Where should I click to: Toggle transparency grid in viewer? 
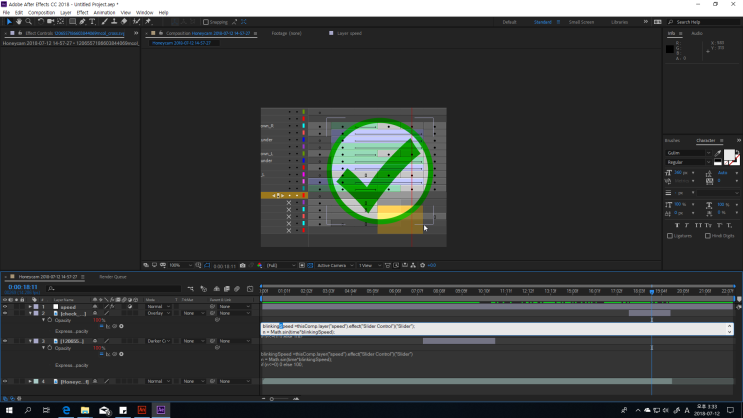pyautogui.click(x=310, y=265)
